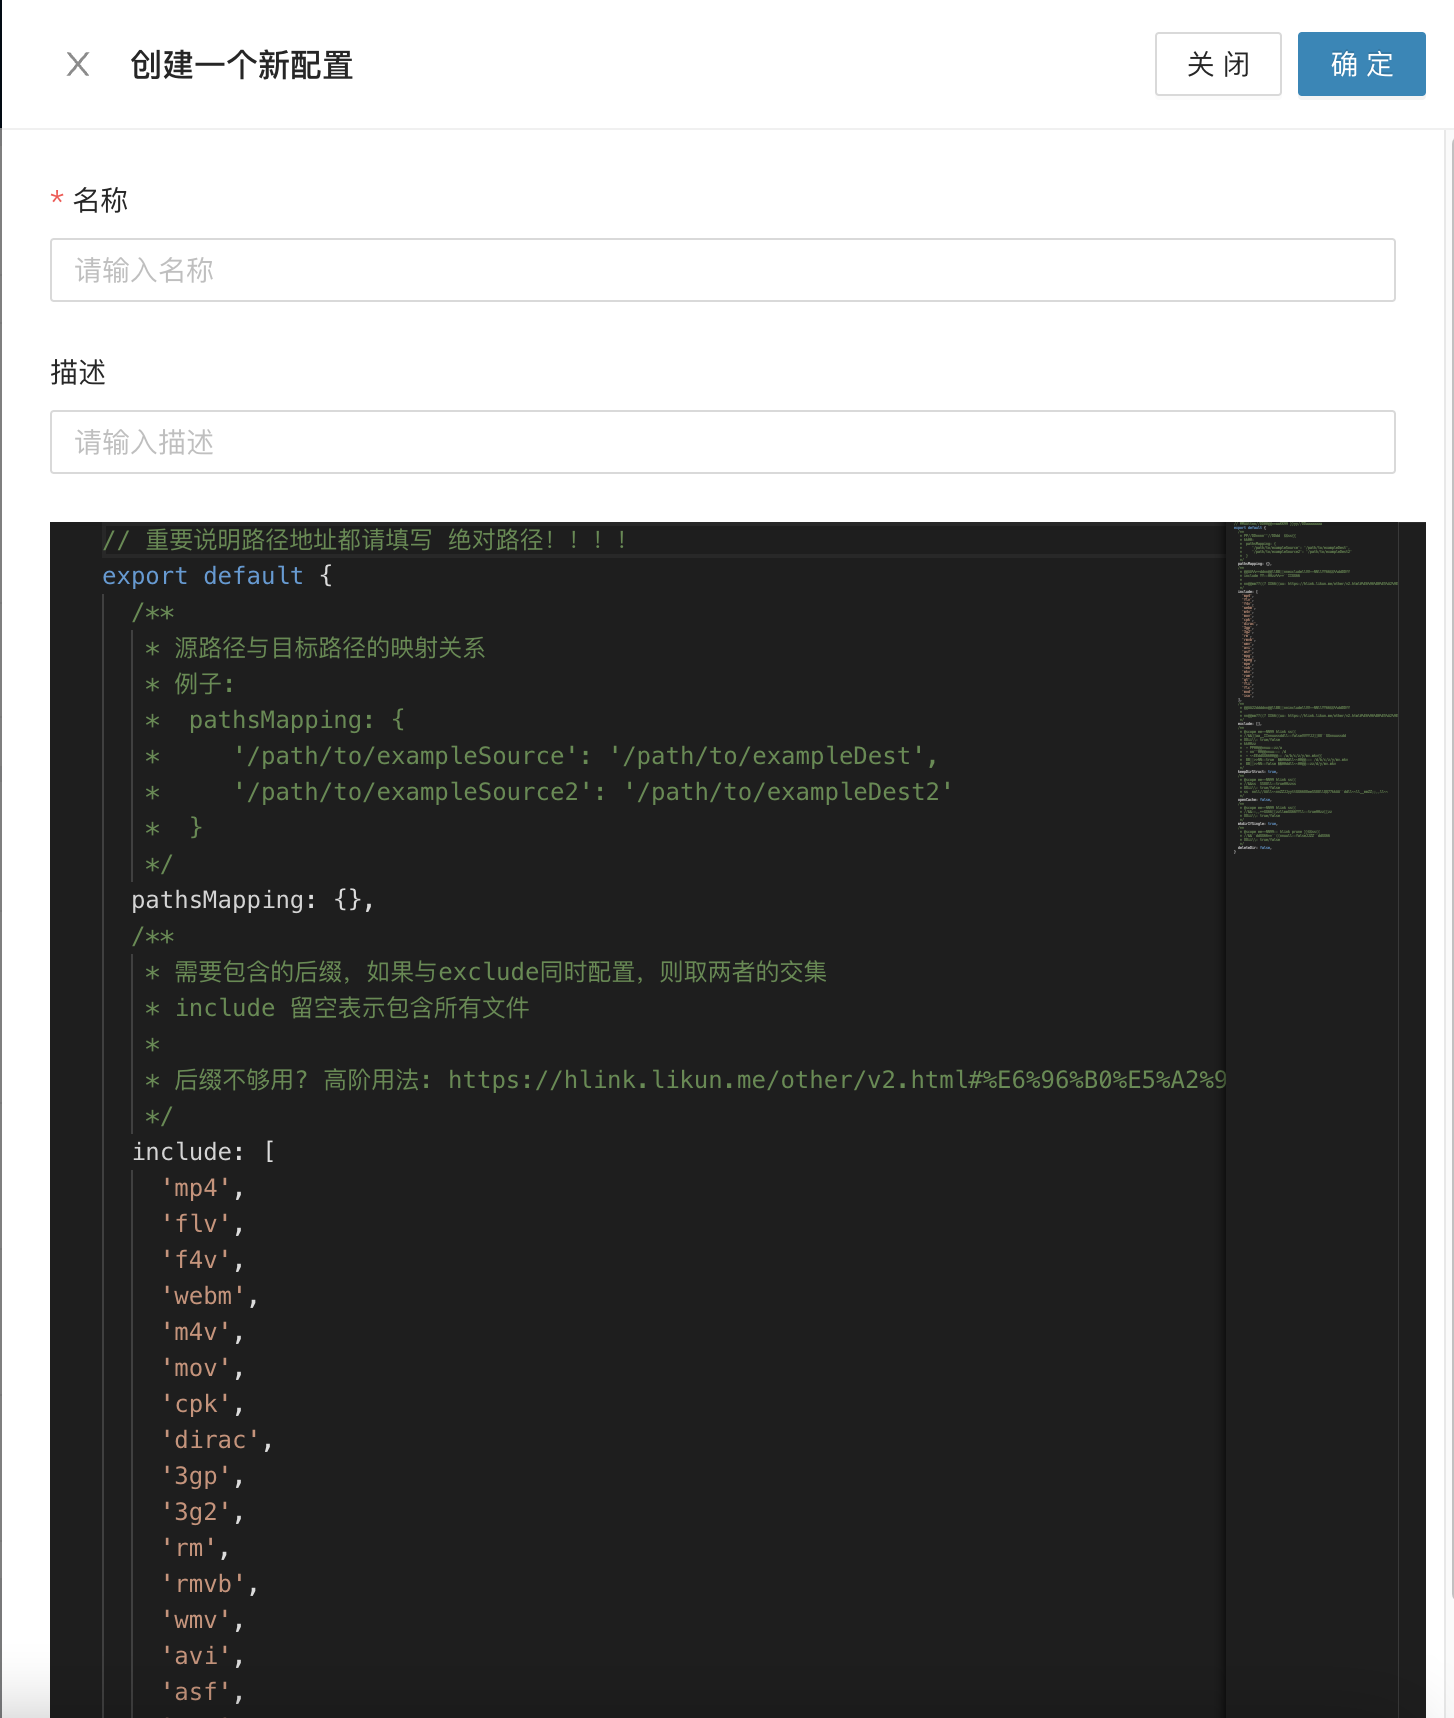
Task: Click the '/path/to/exampleSource2' comment line
Action: click(549, 792)
